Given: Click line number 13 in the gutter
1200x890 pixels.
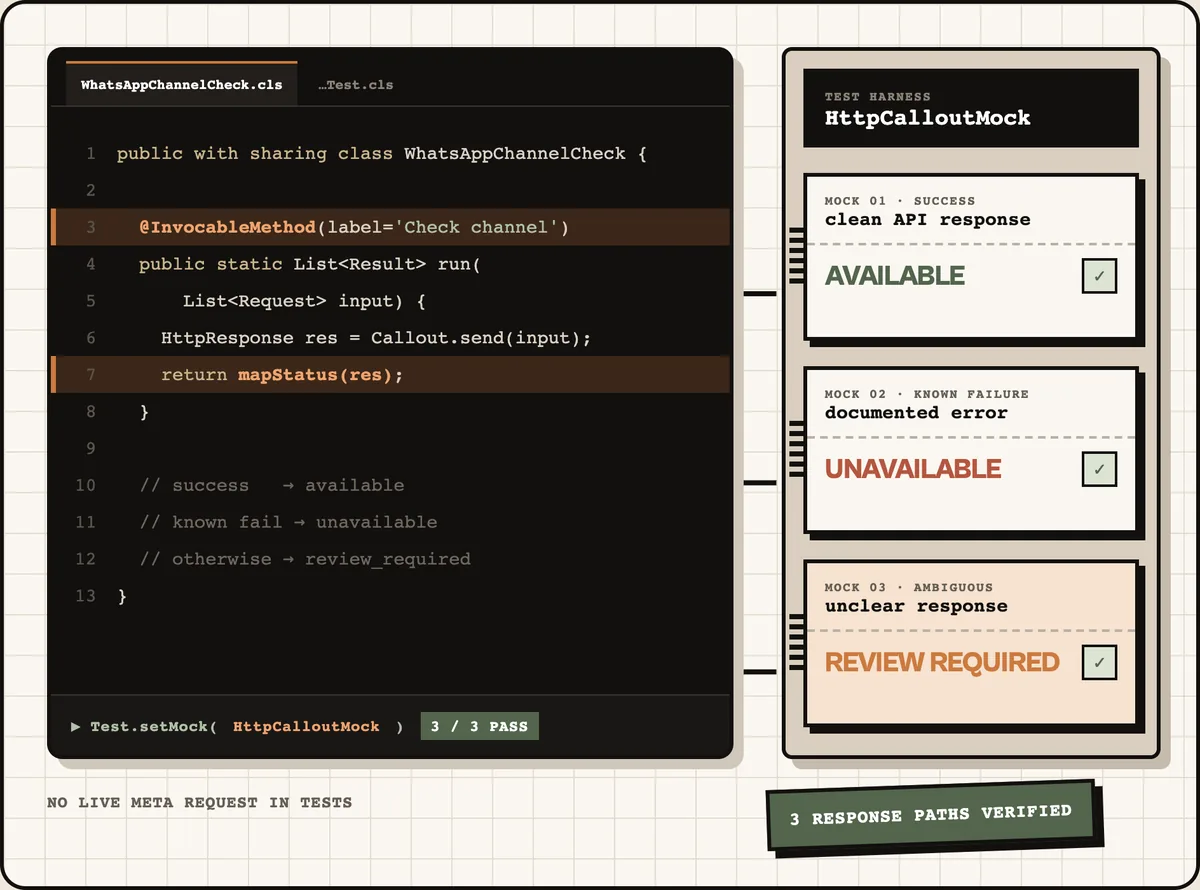Looking at the screenshot, I should point(86,596).
